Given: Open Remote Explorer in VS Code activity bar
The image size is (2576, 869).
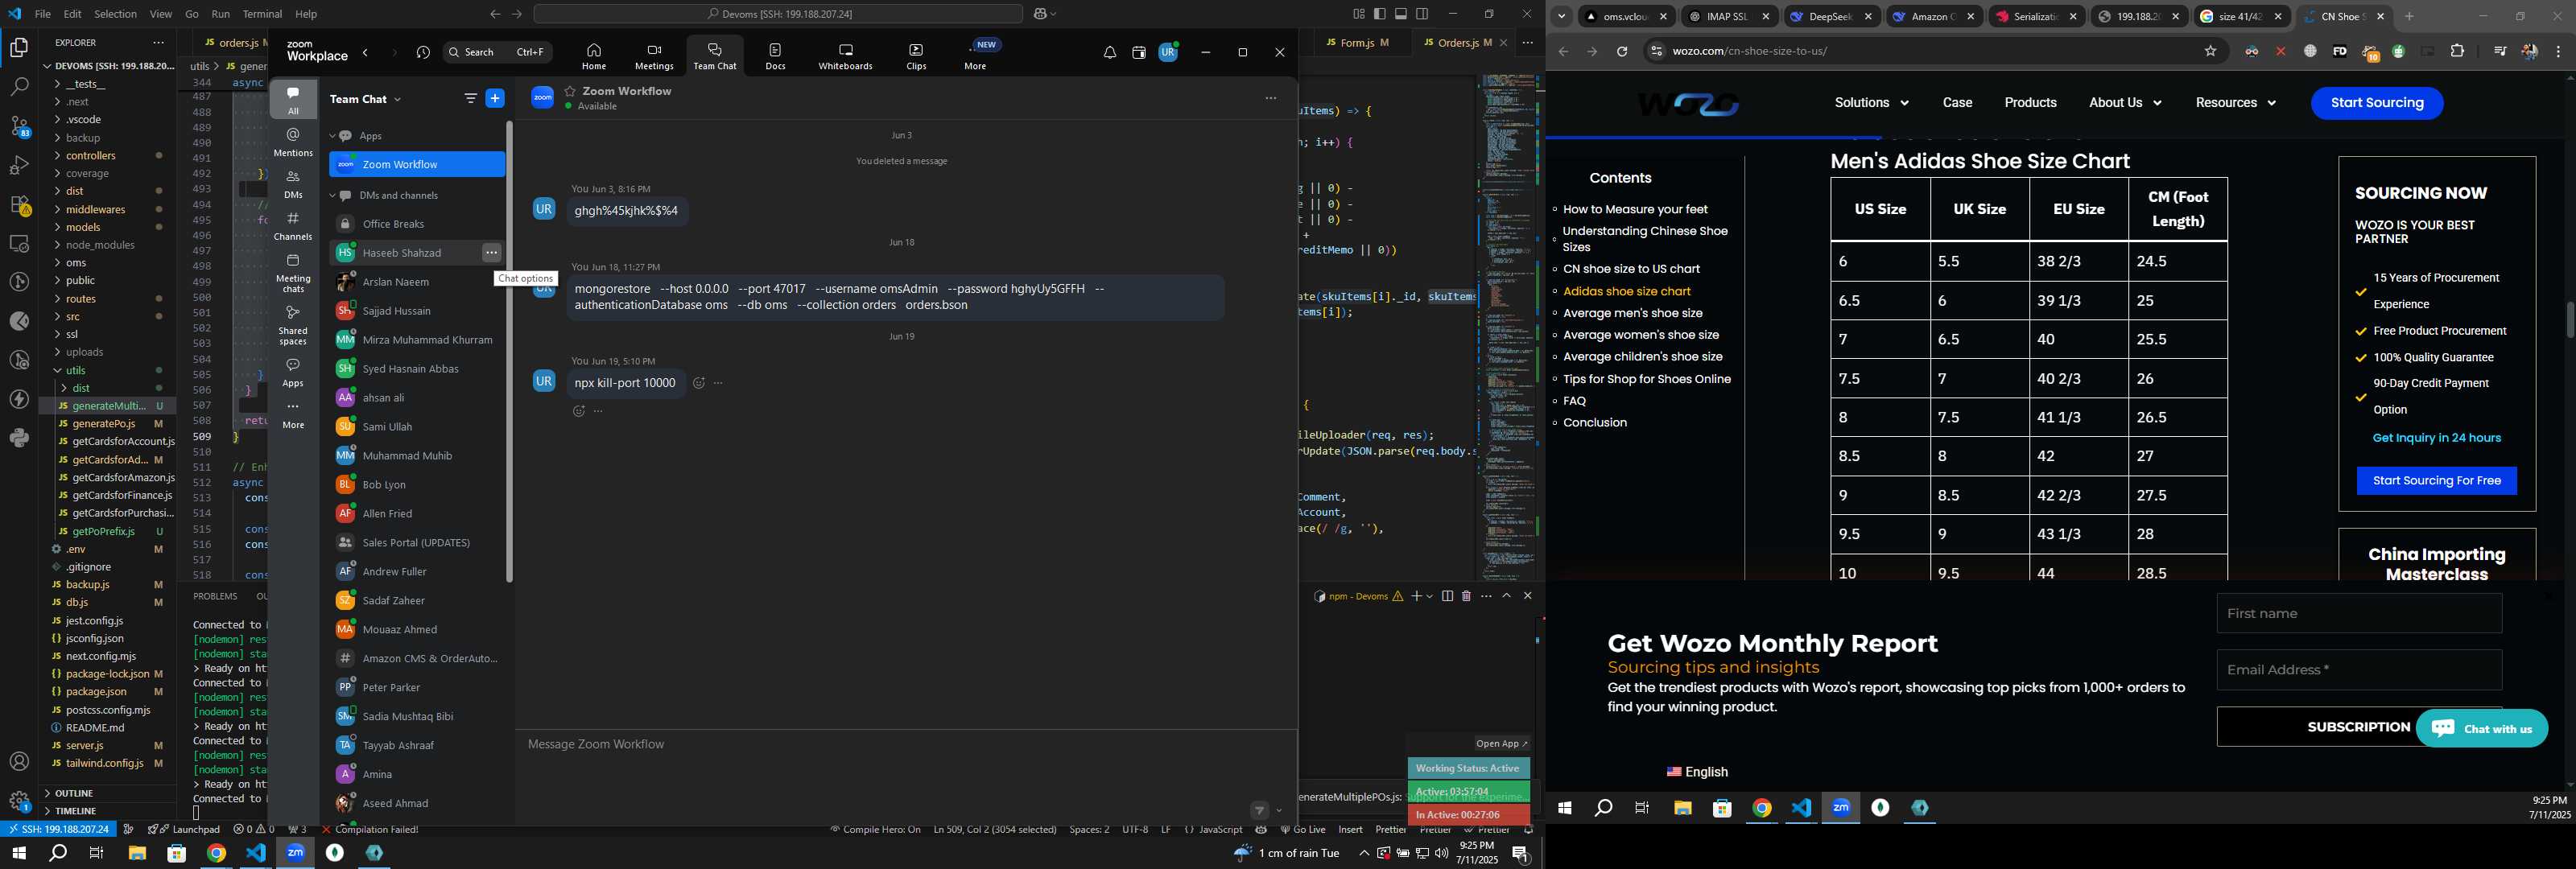Looking at the screenshot, I should click(19, 244).
